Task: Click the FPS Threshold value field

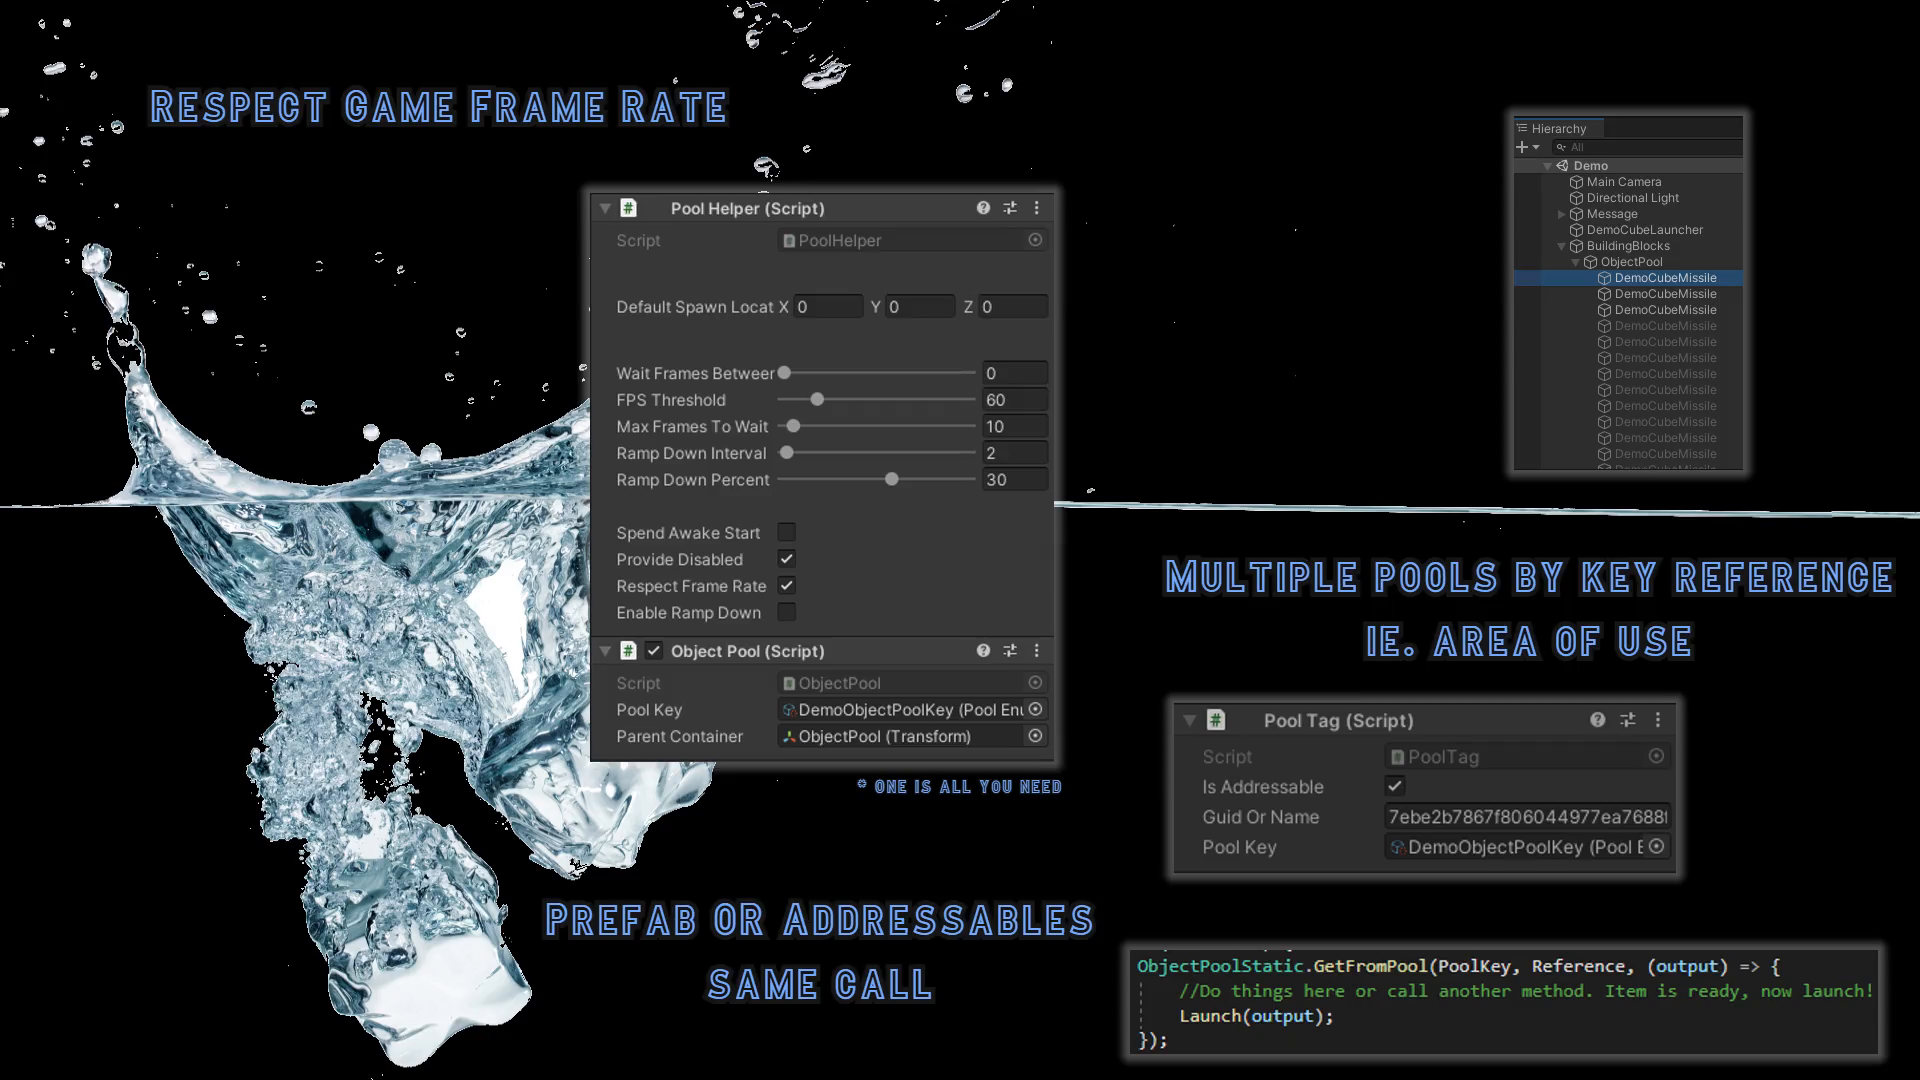Action: (x=1015, y=400)
